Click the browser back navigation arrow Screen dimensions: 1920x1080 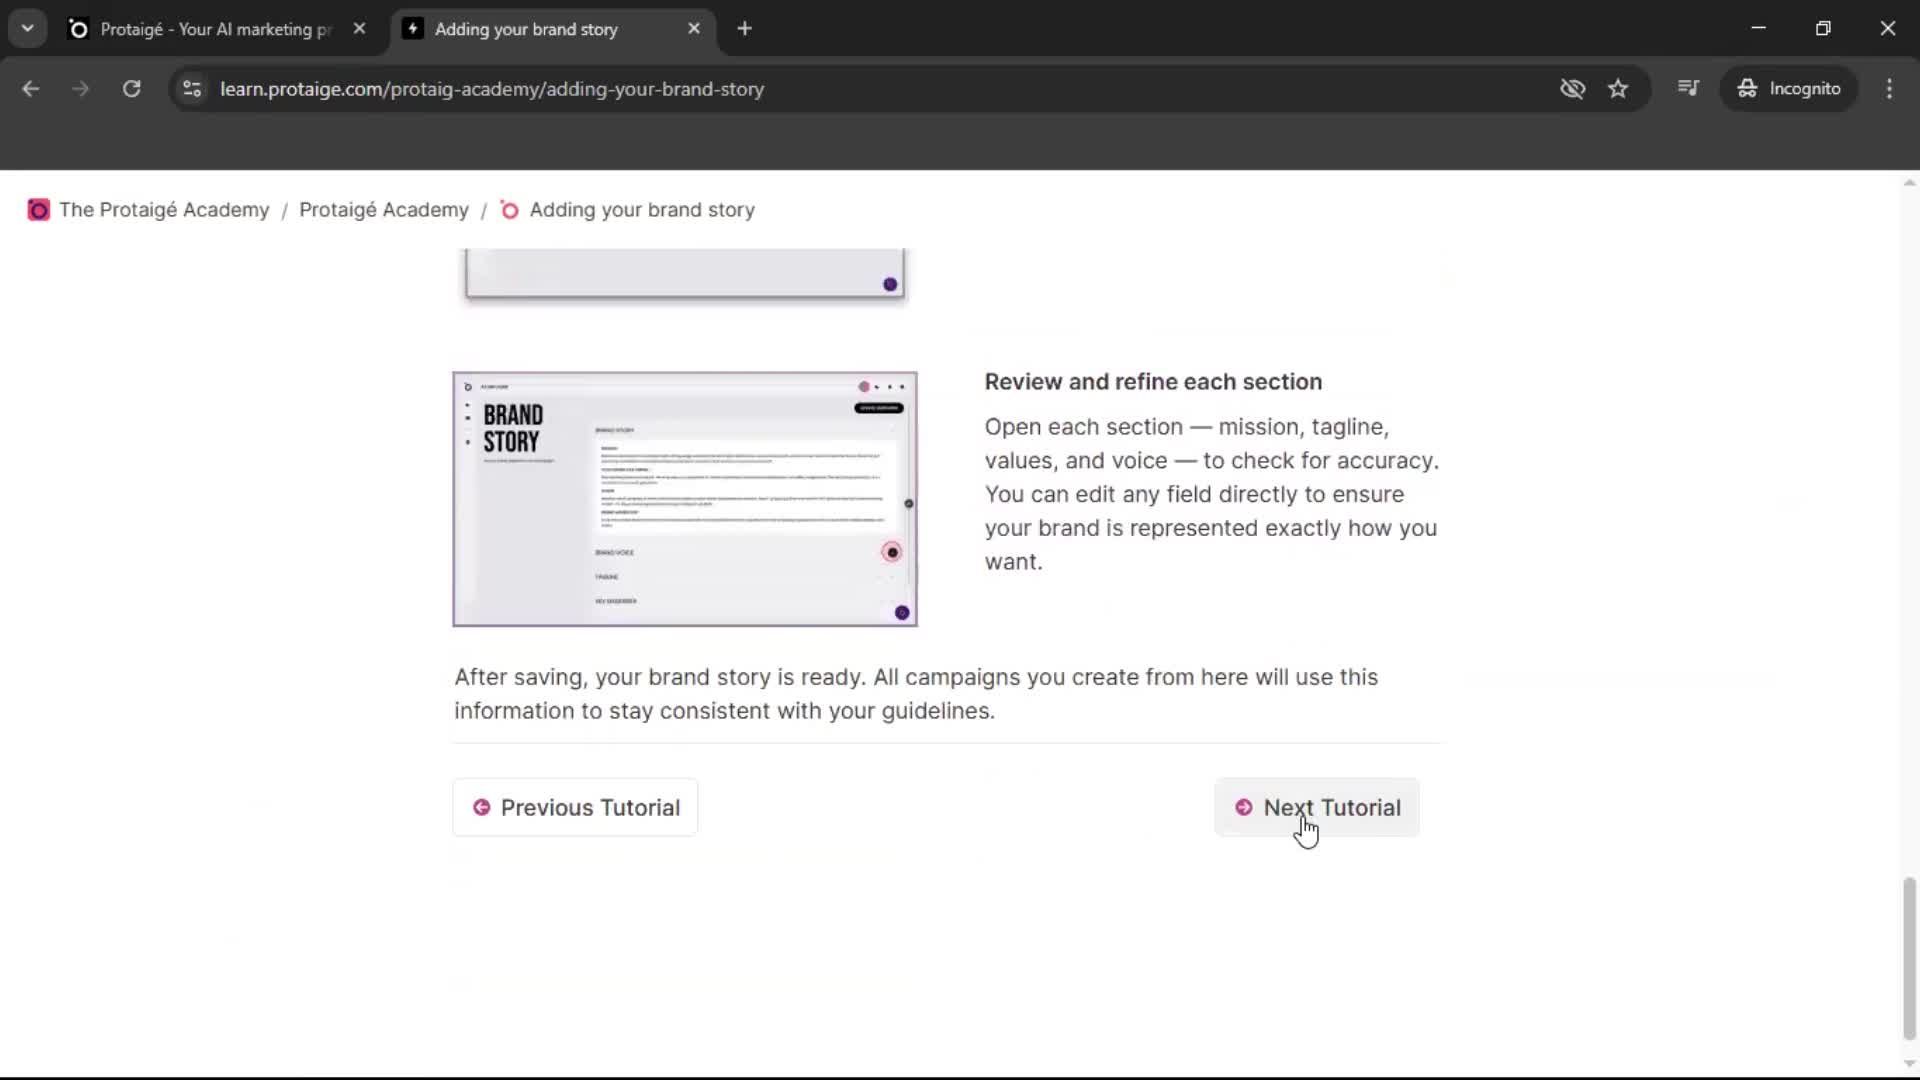point(31,89)
